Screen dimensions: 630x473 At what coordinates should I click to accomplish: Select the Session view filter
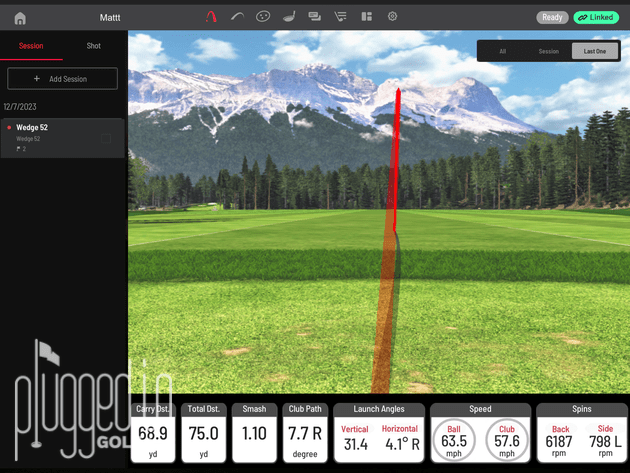(548, 51)
